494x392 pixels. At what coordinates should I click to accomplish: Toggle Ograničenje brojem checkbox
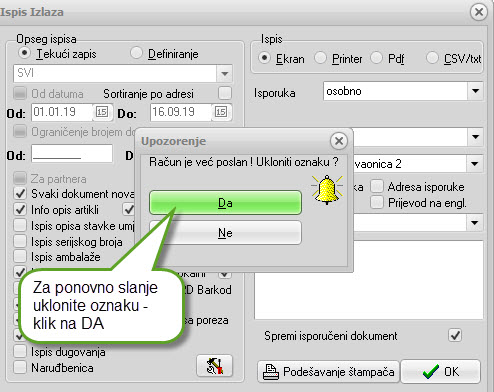pos(20,132)
